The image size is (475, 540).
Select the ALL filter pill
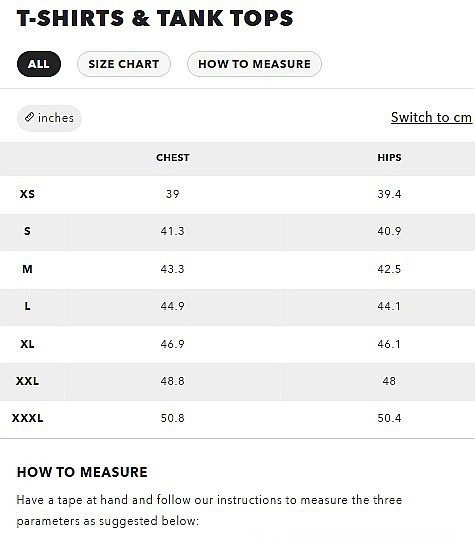pyautogui.click(x=39, y=64)
